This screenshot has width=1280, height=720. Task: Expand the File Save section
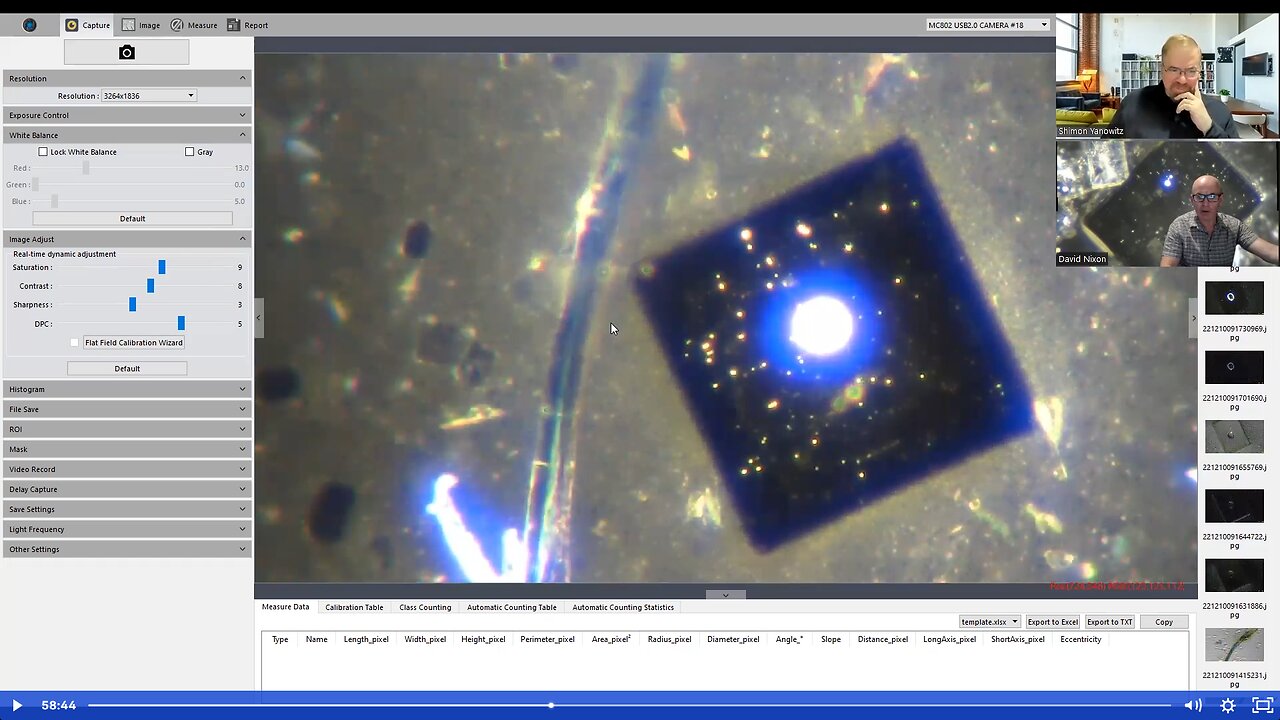126,409
